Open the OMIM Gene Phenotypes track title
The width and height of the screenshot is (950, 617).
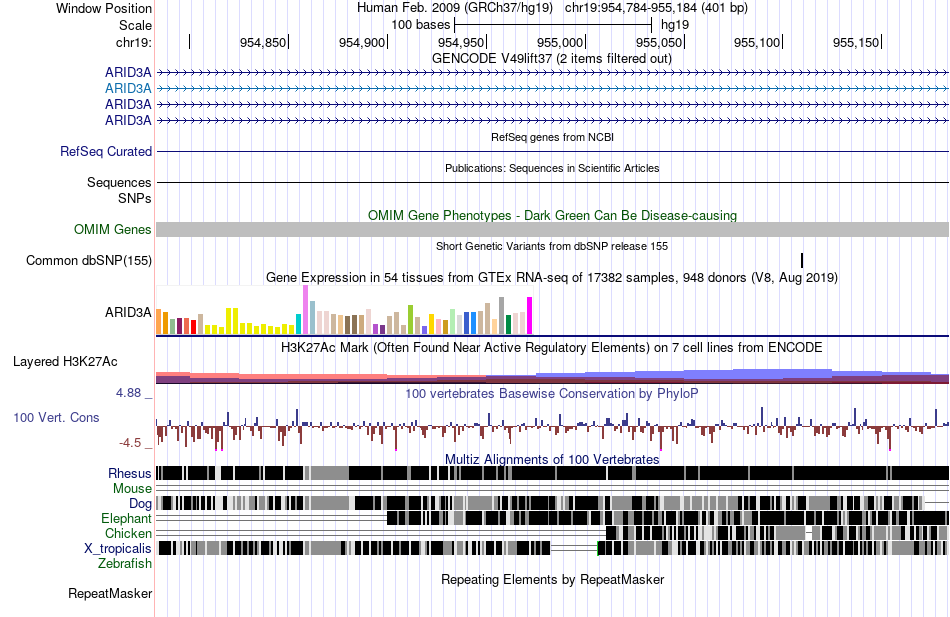[x=552, y=215]
